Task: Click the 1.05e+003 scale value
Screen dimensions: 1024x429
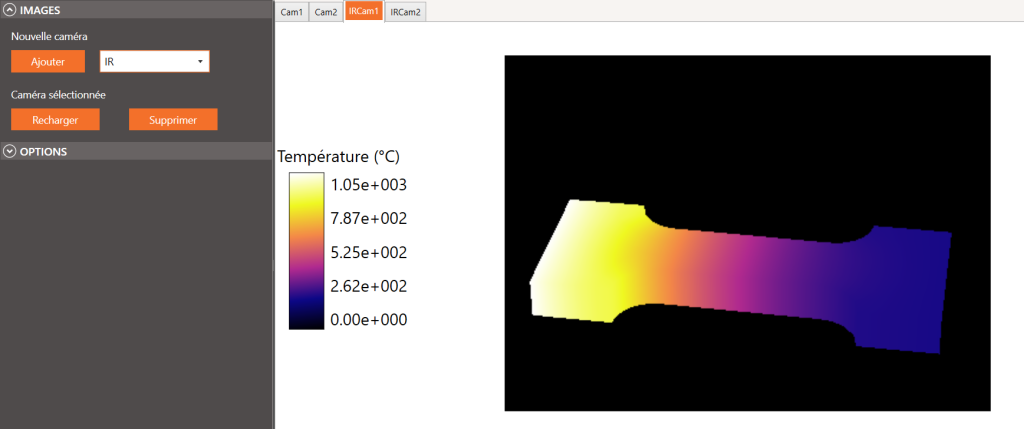Action: pyautogui.click(x=369, y=185)
